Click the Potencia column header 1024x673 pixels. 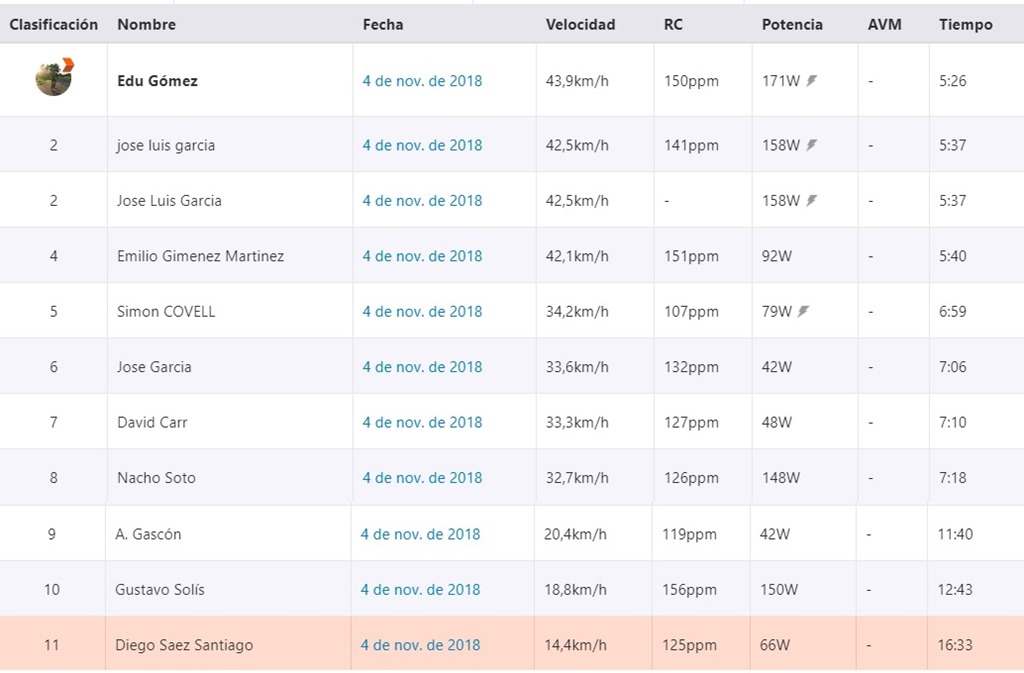[x=792, y=25]
